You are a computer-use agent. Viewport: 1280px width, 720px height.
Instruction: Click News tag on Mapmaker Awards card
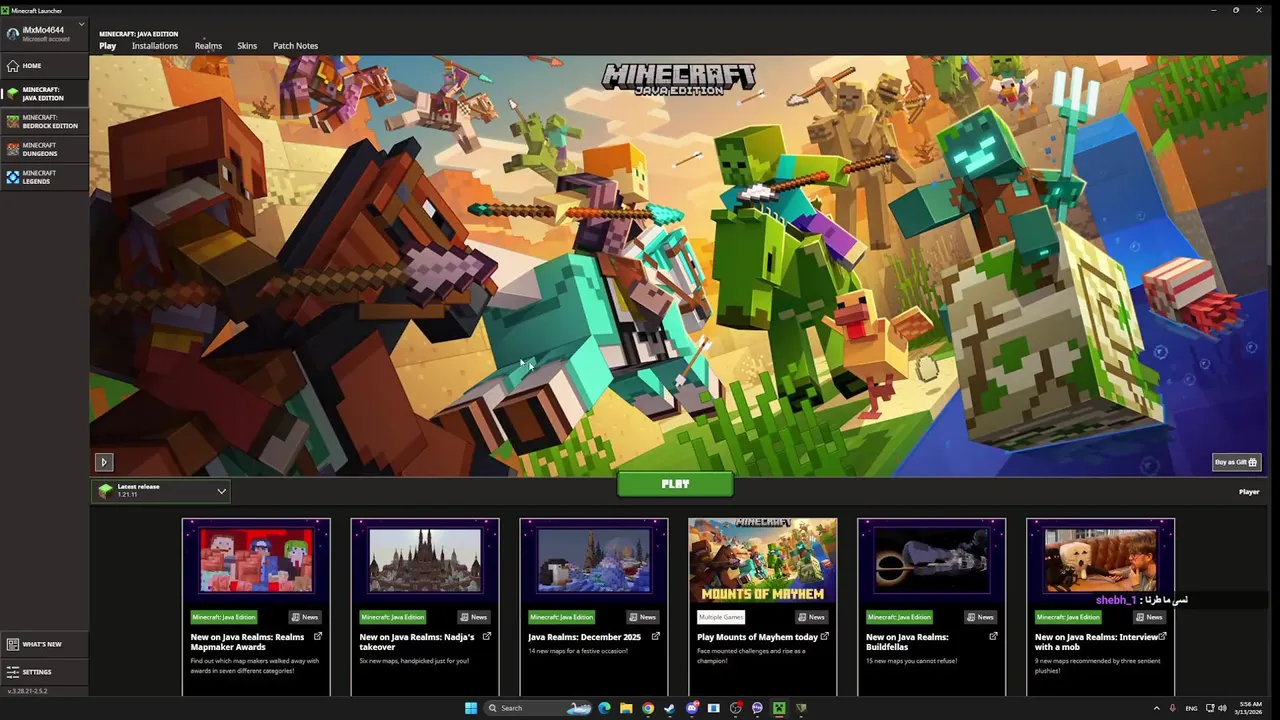coord(304,617)
